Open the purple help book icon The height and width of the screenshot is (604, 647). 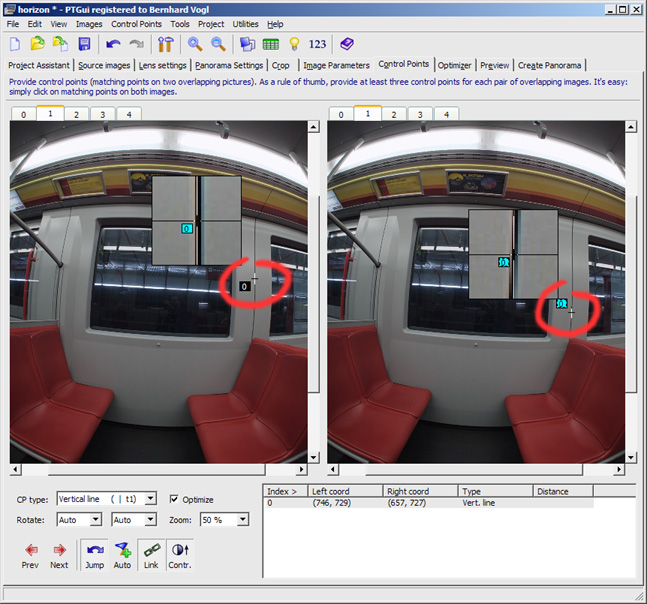(x=347, y=44)
